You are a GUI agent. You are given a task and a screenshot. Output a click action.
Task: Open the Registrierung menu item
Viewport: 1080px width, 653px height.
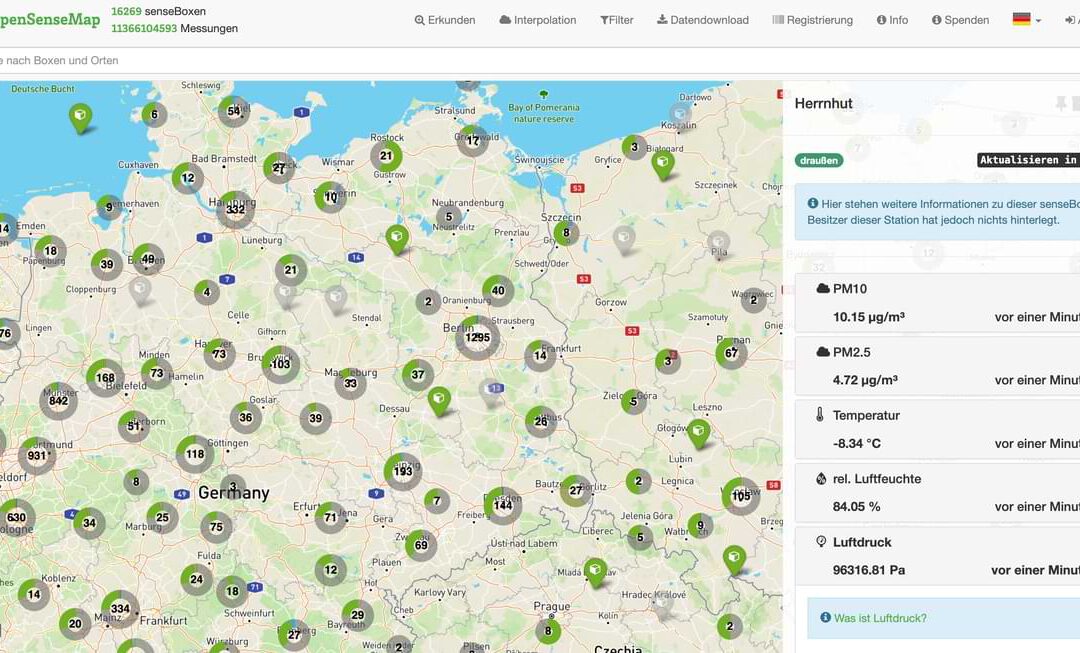[813, 20]
